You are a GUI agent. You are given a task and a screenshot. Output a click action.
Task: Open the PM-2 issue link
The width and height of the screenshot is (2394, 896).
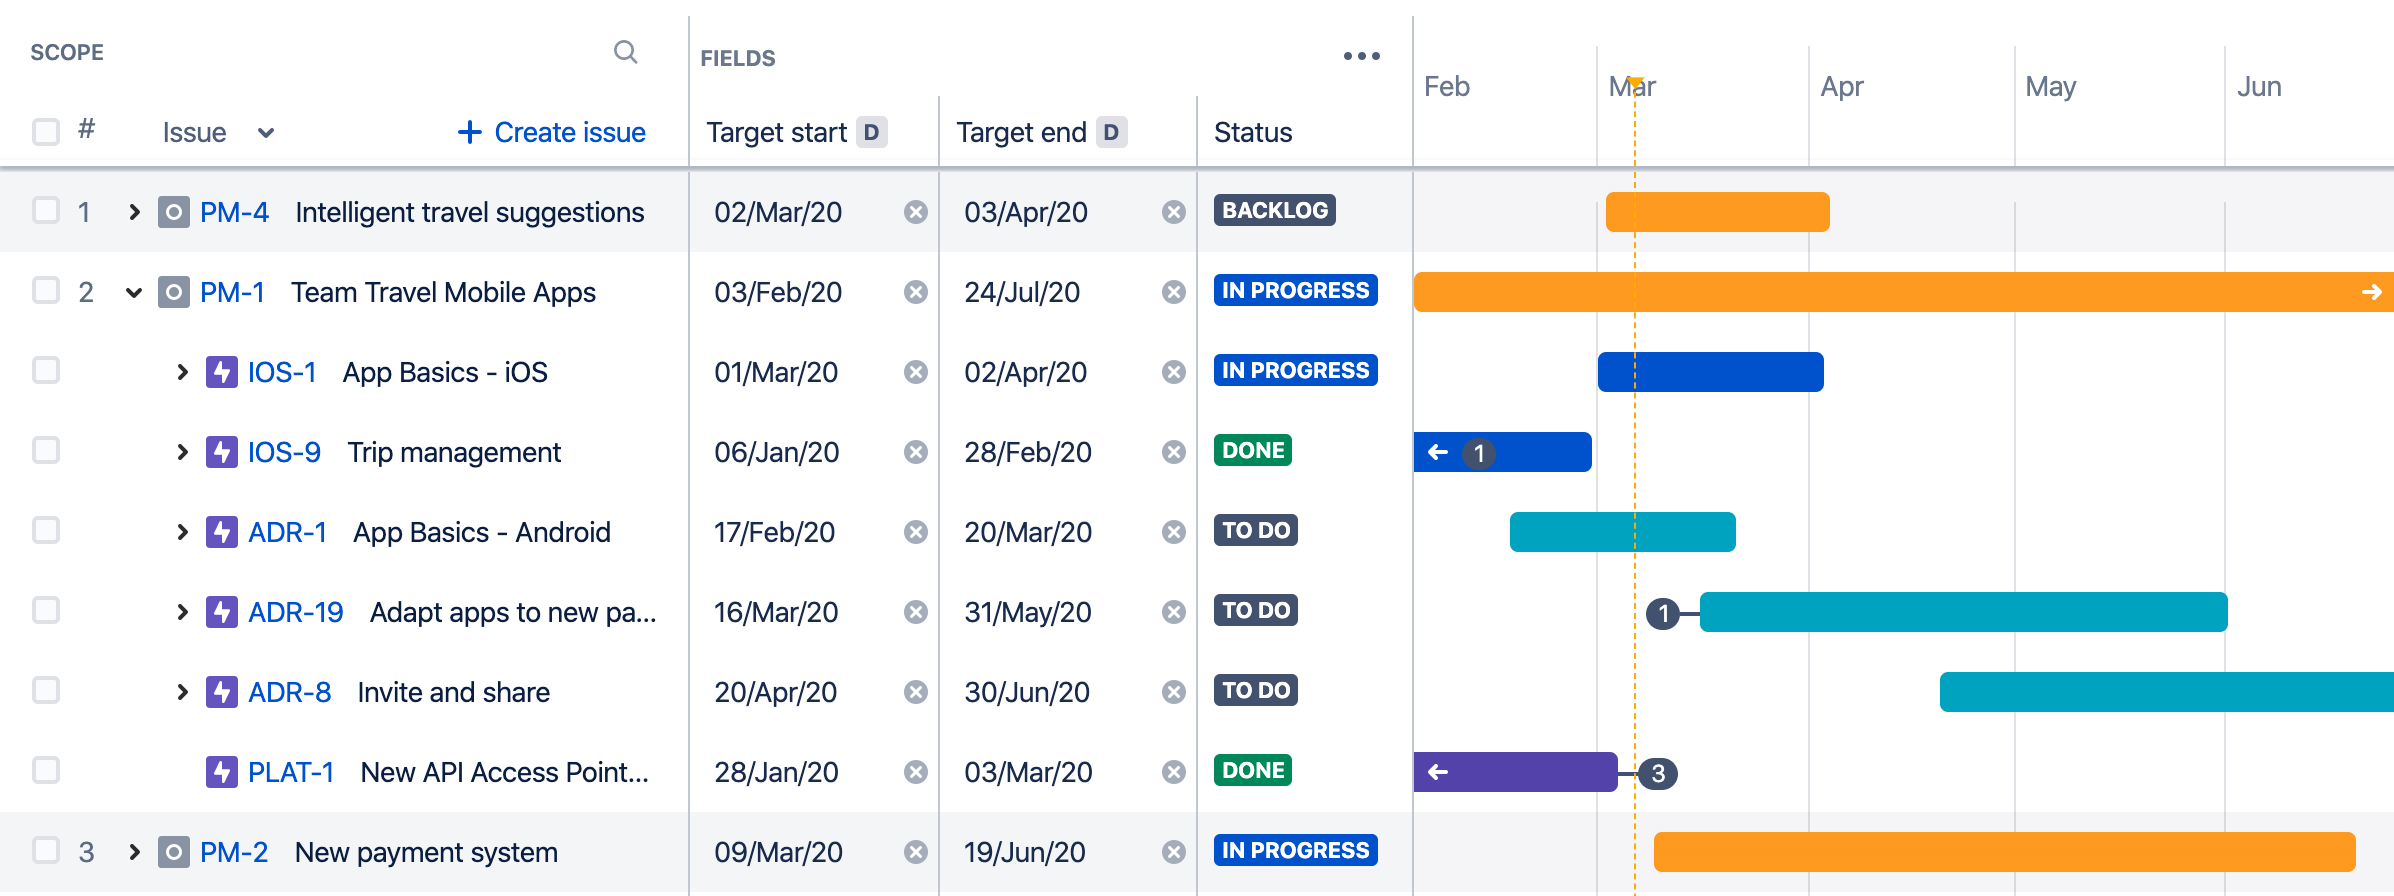coord(234,852)
